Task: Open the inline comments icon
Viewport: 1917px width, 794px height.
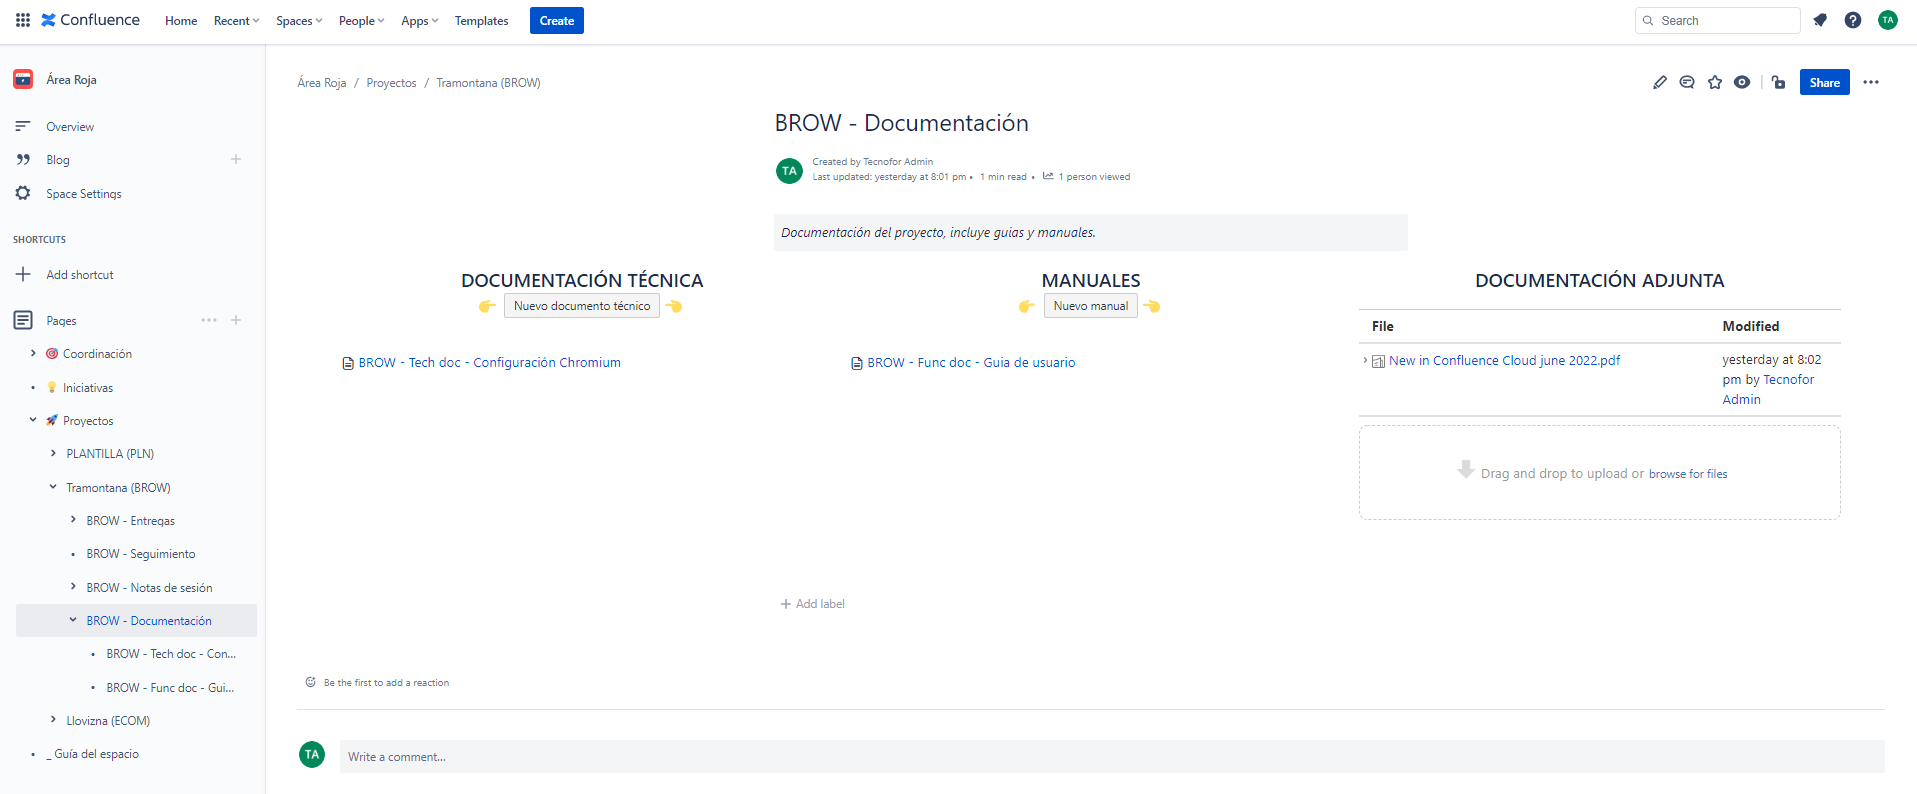Action: (1687, 82)
